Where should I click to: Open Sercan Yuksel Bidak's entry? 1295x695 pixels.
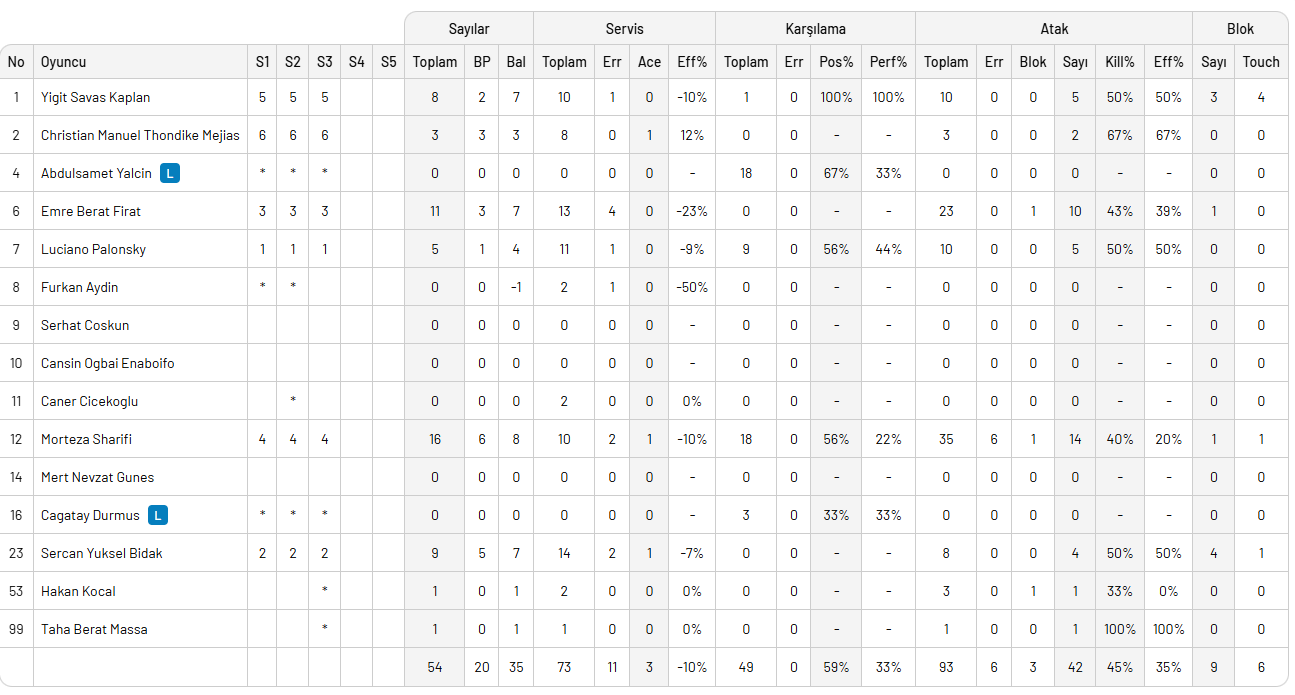coord(101,554)
